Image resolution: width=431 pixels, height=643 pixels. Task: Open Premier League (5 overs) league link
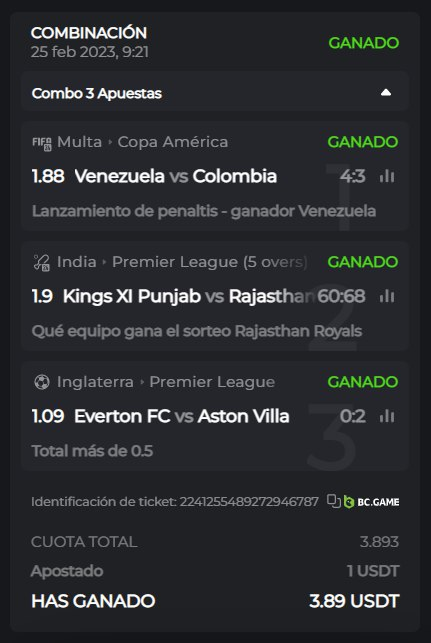[210, 262]
